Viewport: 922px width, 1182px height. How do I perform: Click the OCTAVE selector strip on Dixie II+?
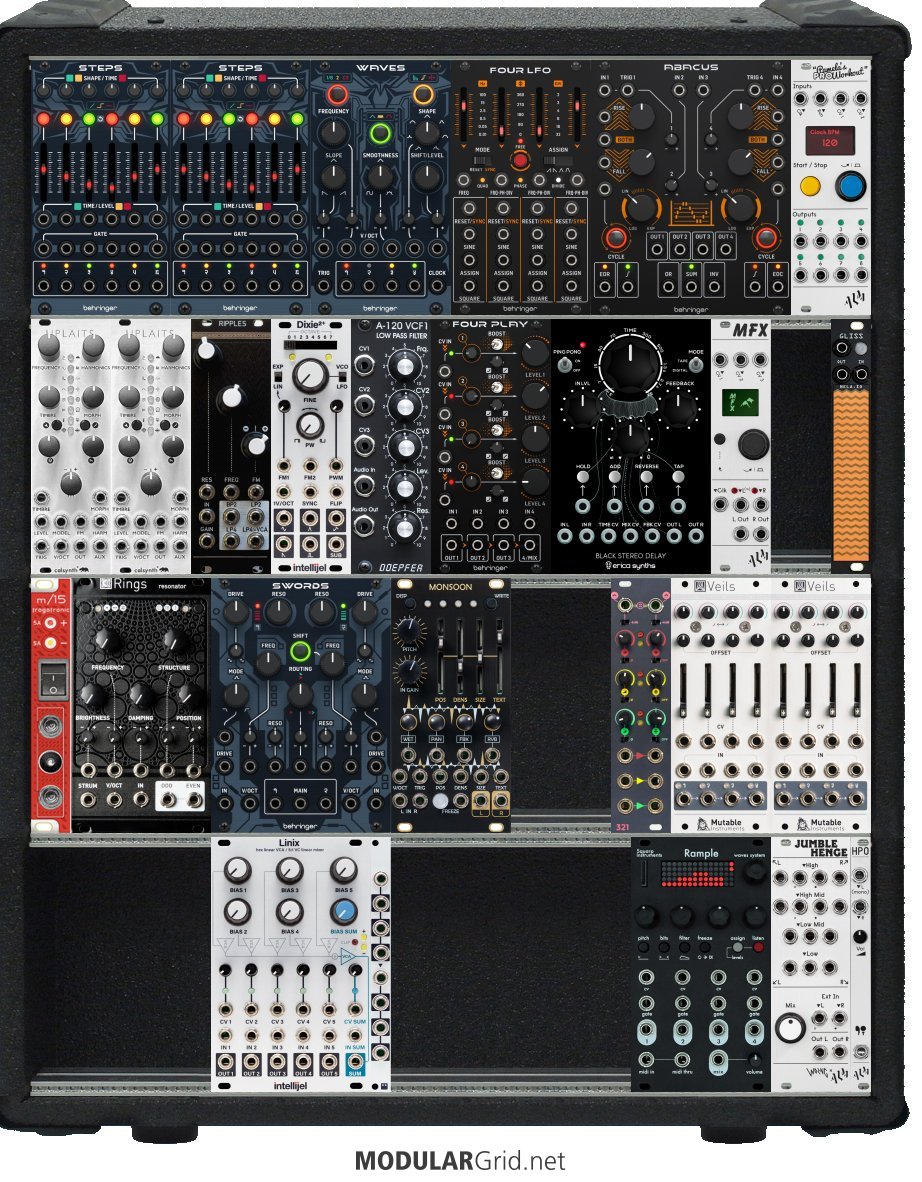pyautogui.click(x=310, y=345)
